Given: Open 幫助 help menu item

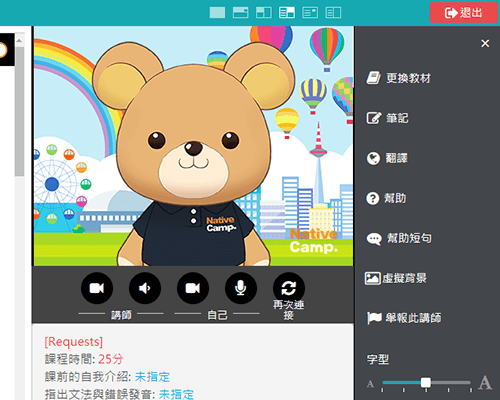Looking at the screenshot, I should click(386, 198).
